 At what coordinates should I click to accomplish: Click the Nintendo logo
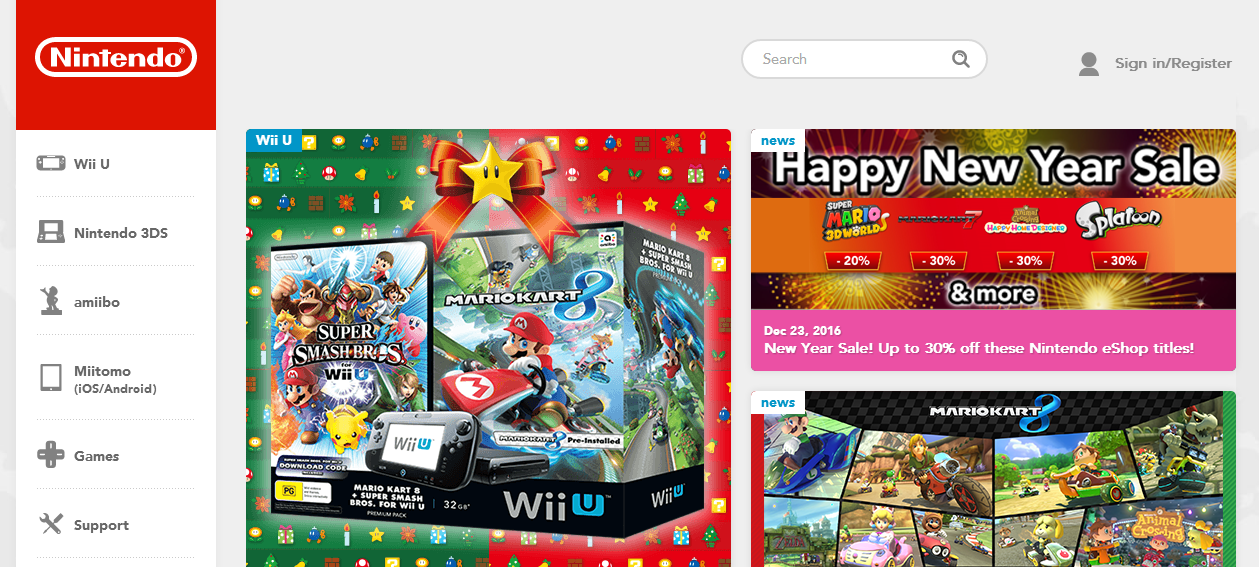116,58
